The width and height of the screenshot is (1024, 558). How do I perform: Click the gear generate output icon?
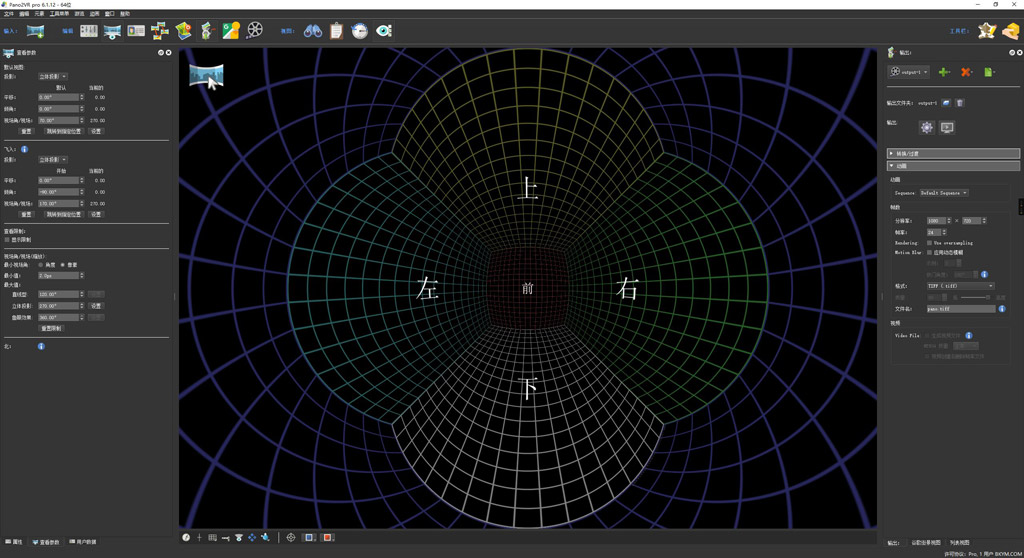click(926, 127)
